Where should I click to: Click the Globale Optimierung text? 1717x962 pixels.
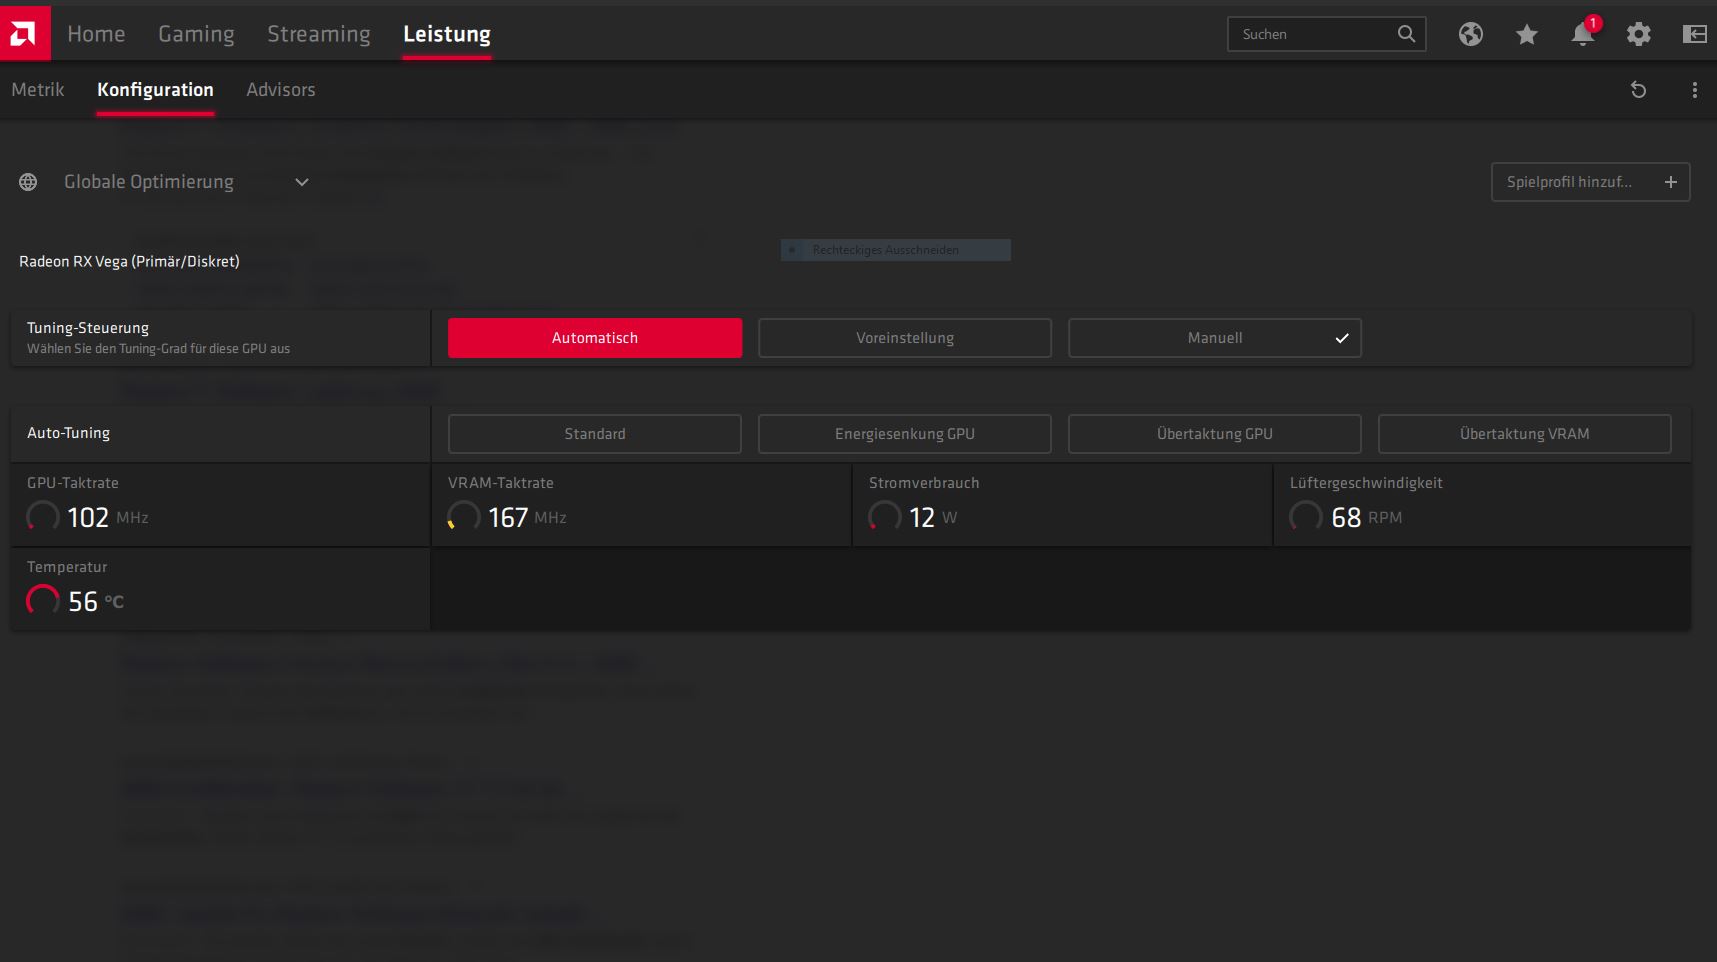(x=149, y=182)
